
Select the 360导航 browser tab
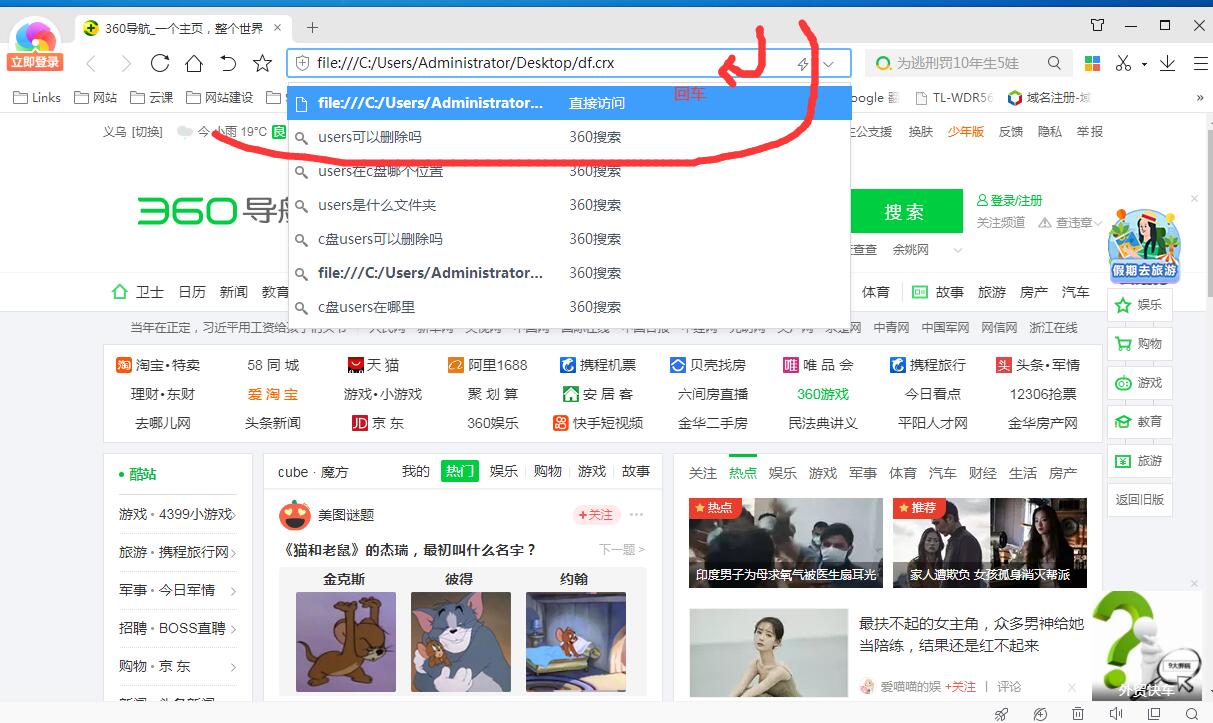click(182, 28)
